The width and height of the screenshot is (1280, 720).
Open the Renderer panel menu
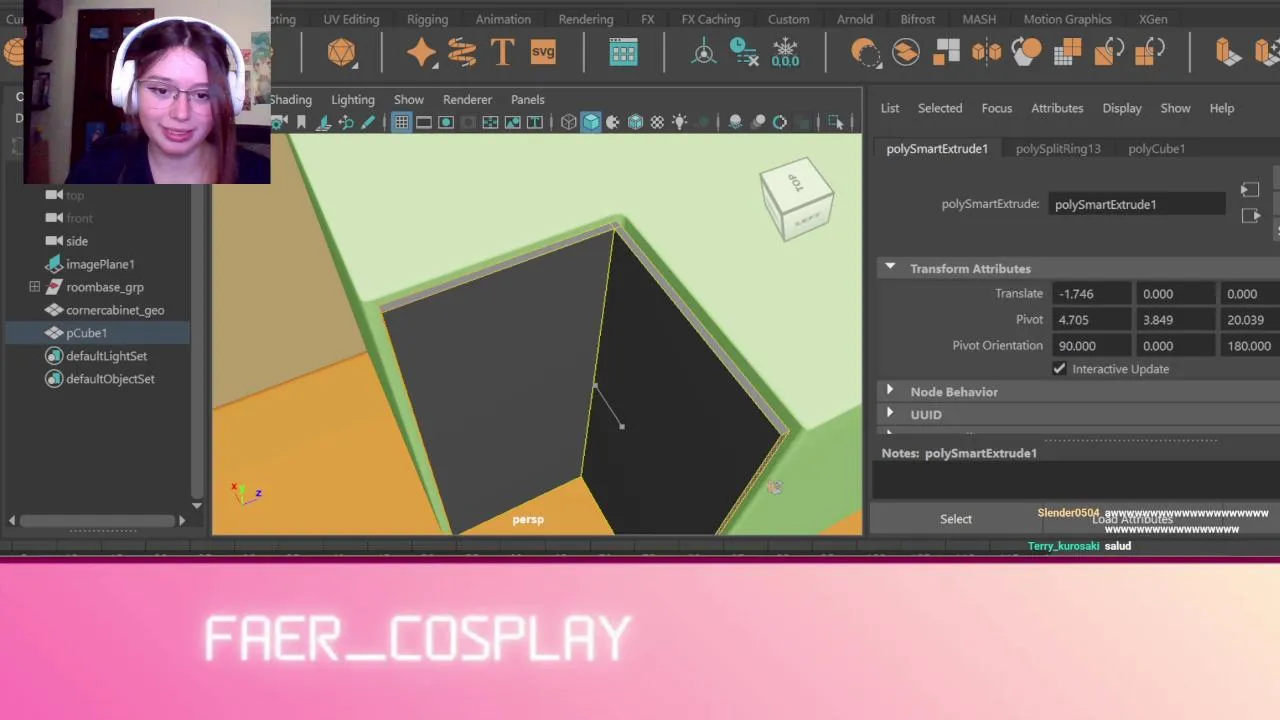[x=467, y=99]
